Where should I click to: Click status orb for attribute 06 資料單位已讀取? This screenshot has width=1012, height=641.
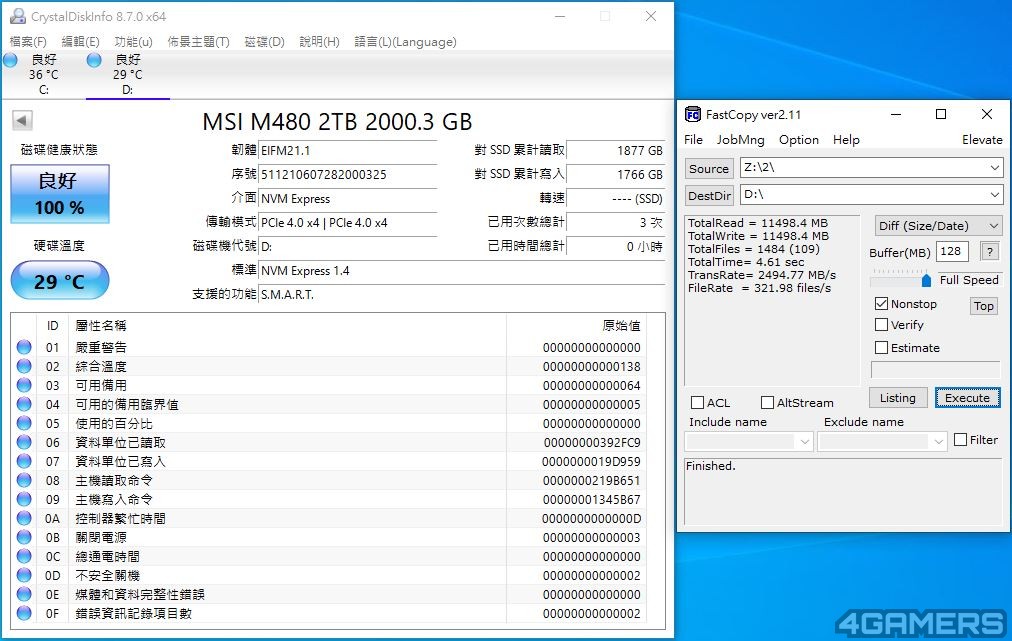(24, 442)
